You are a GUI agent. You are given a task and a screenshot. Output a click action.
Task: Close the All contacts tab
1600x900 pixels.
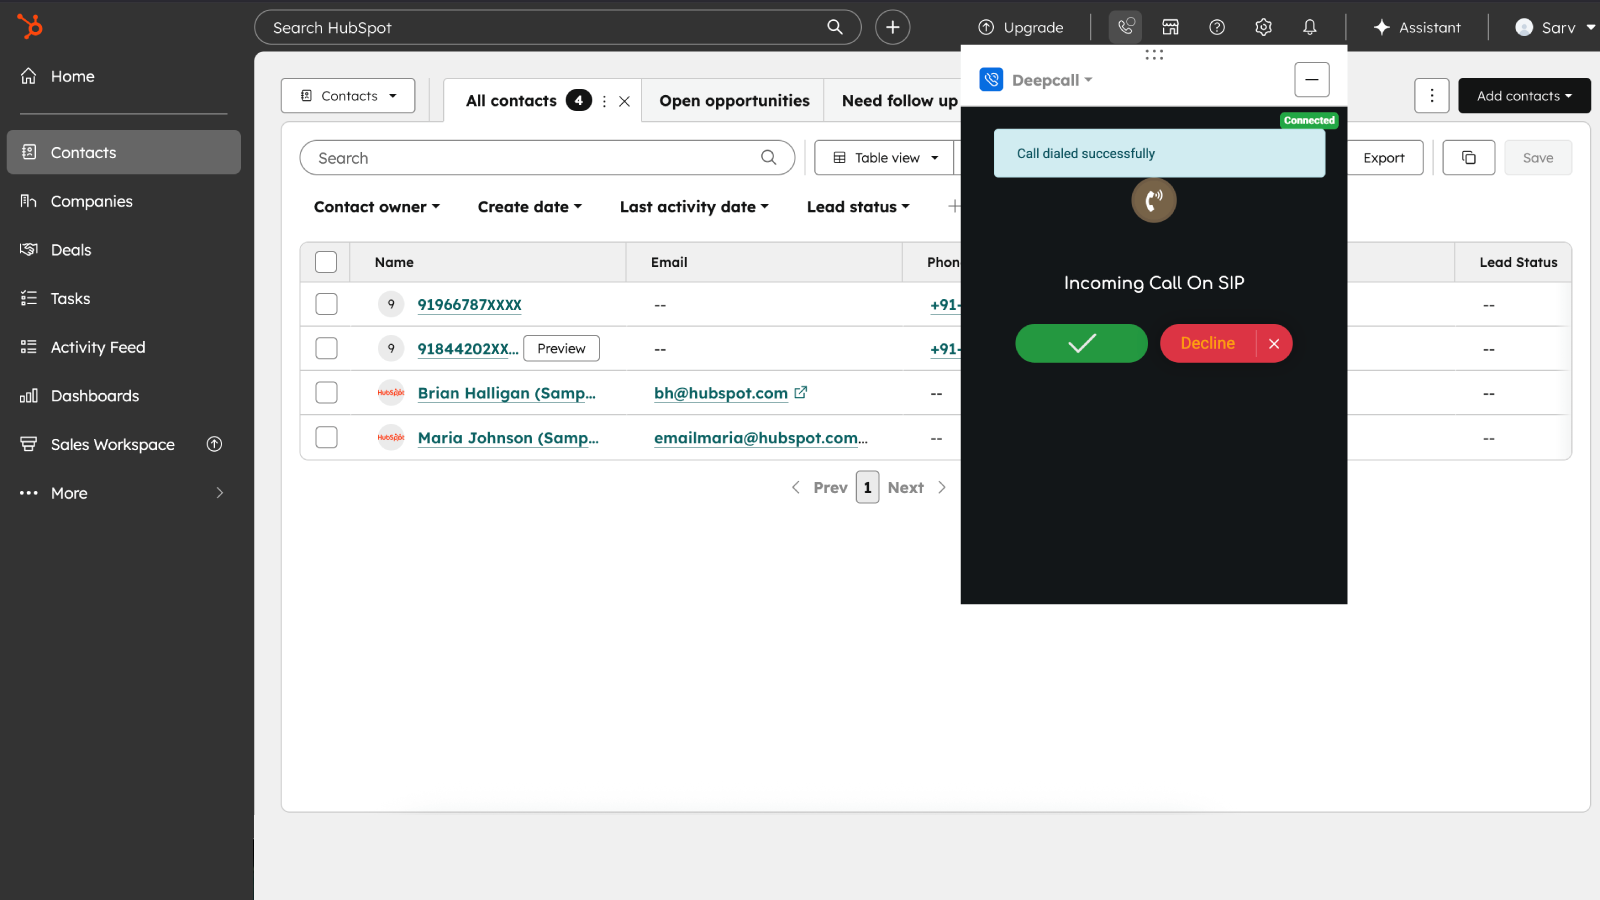tap(624, 101)
